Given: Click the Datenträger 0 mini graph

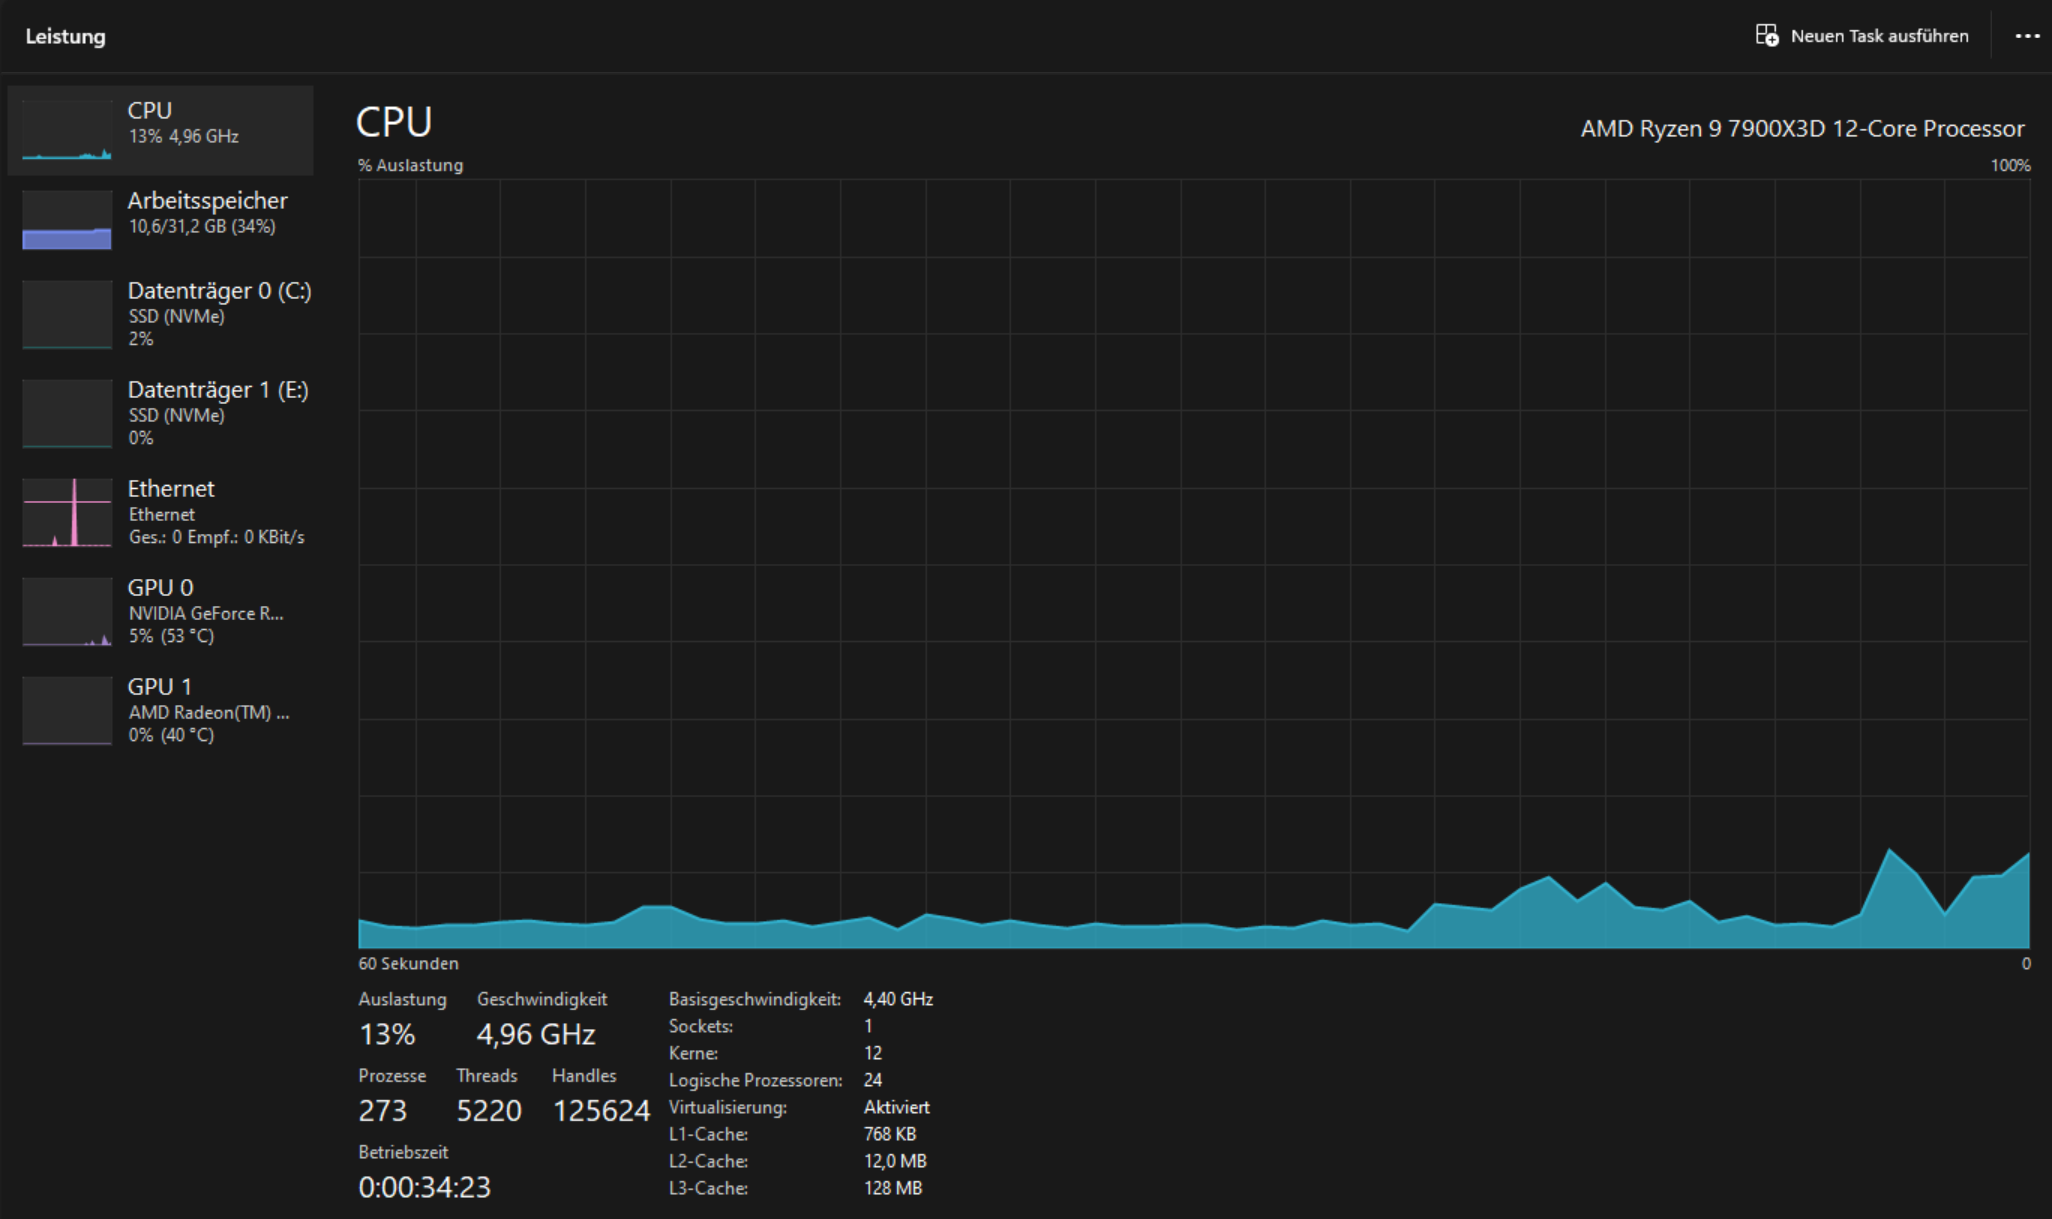Looking at the screenshot, I should pos(67,315).
